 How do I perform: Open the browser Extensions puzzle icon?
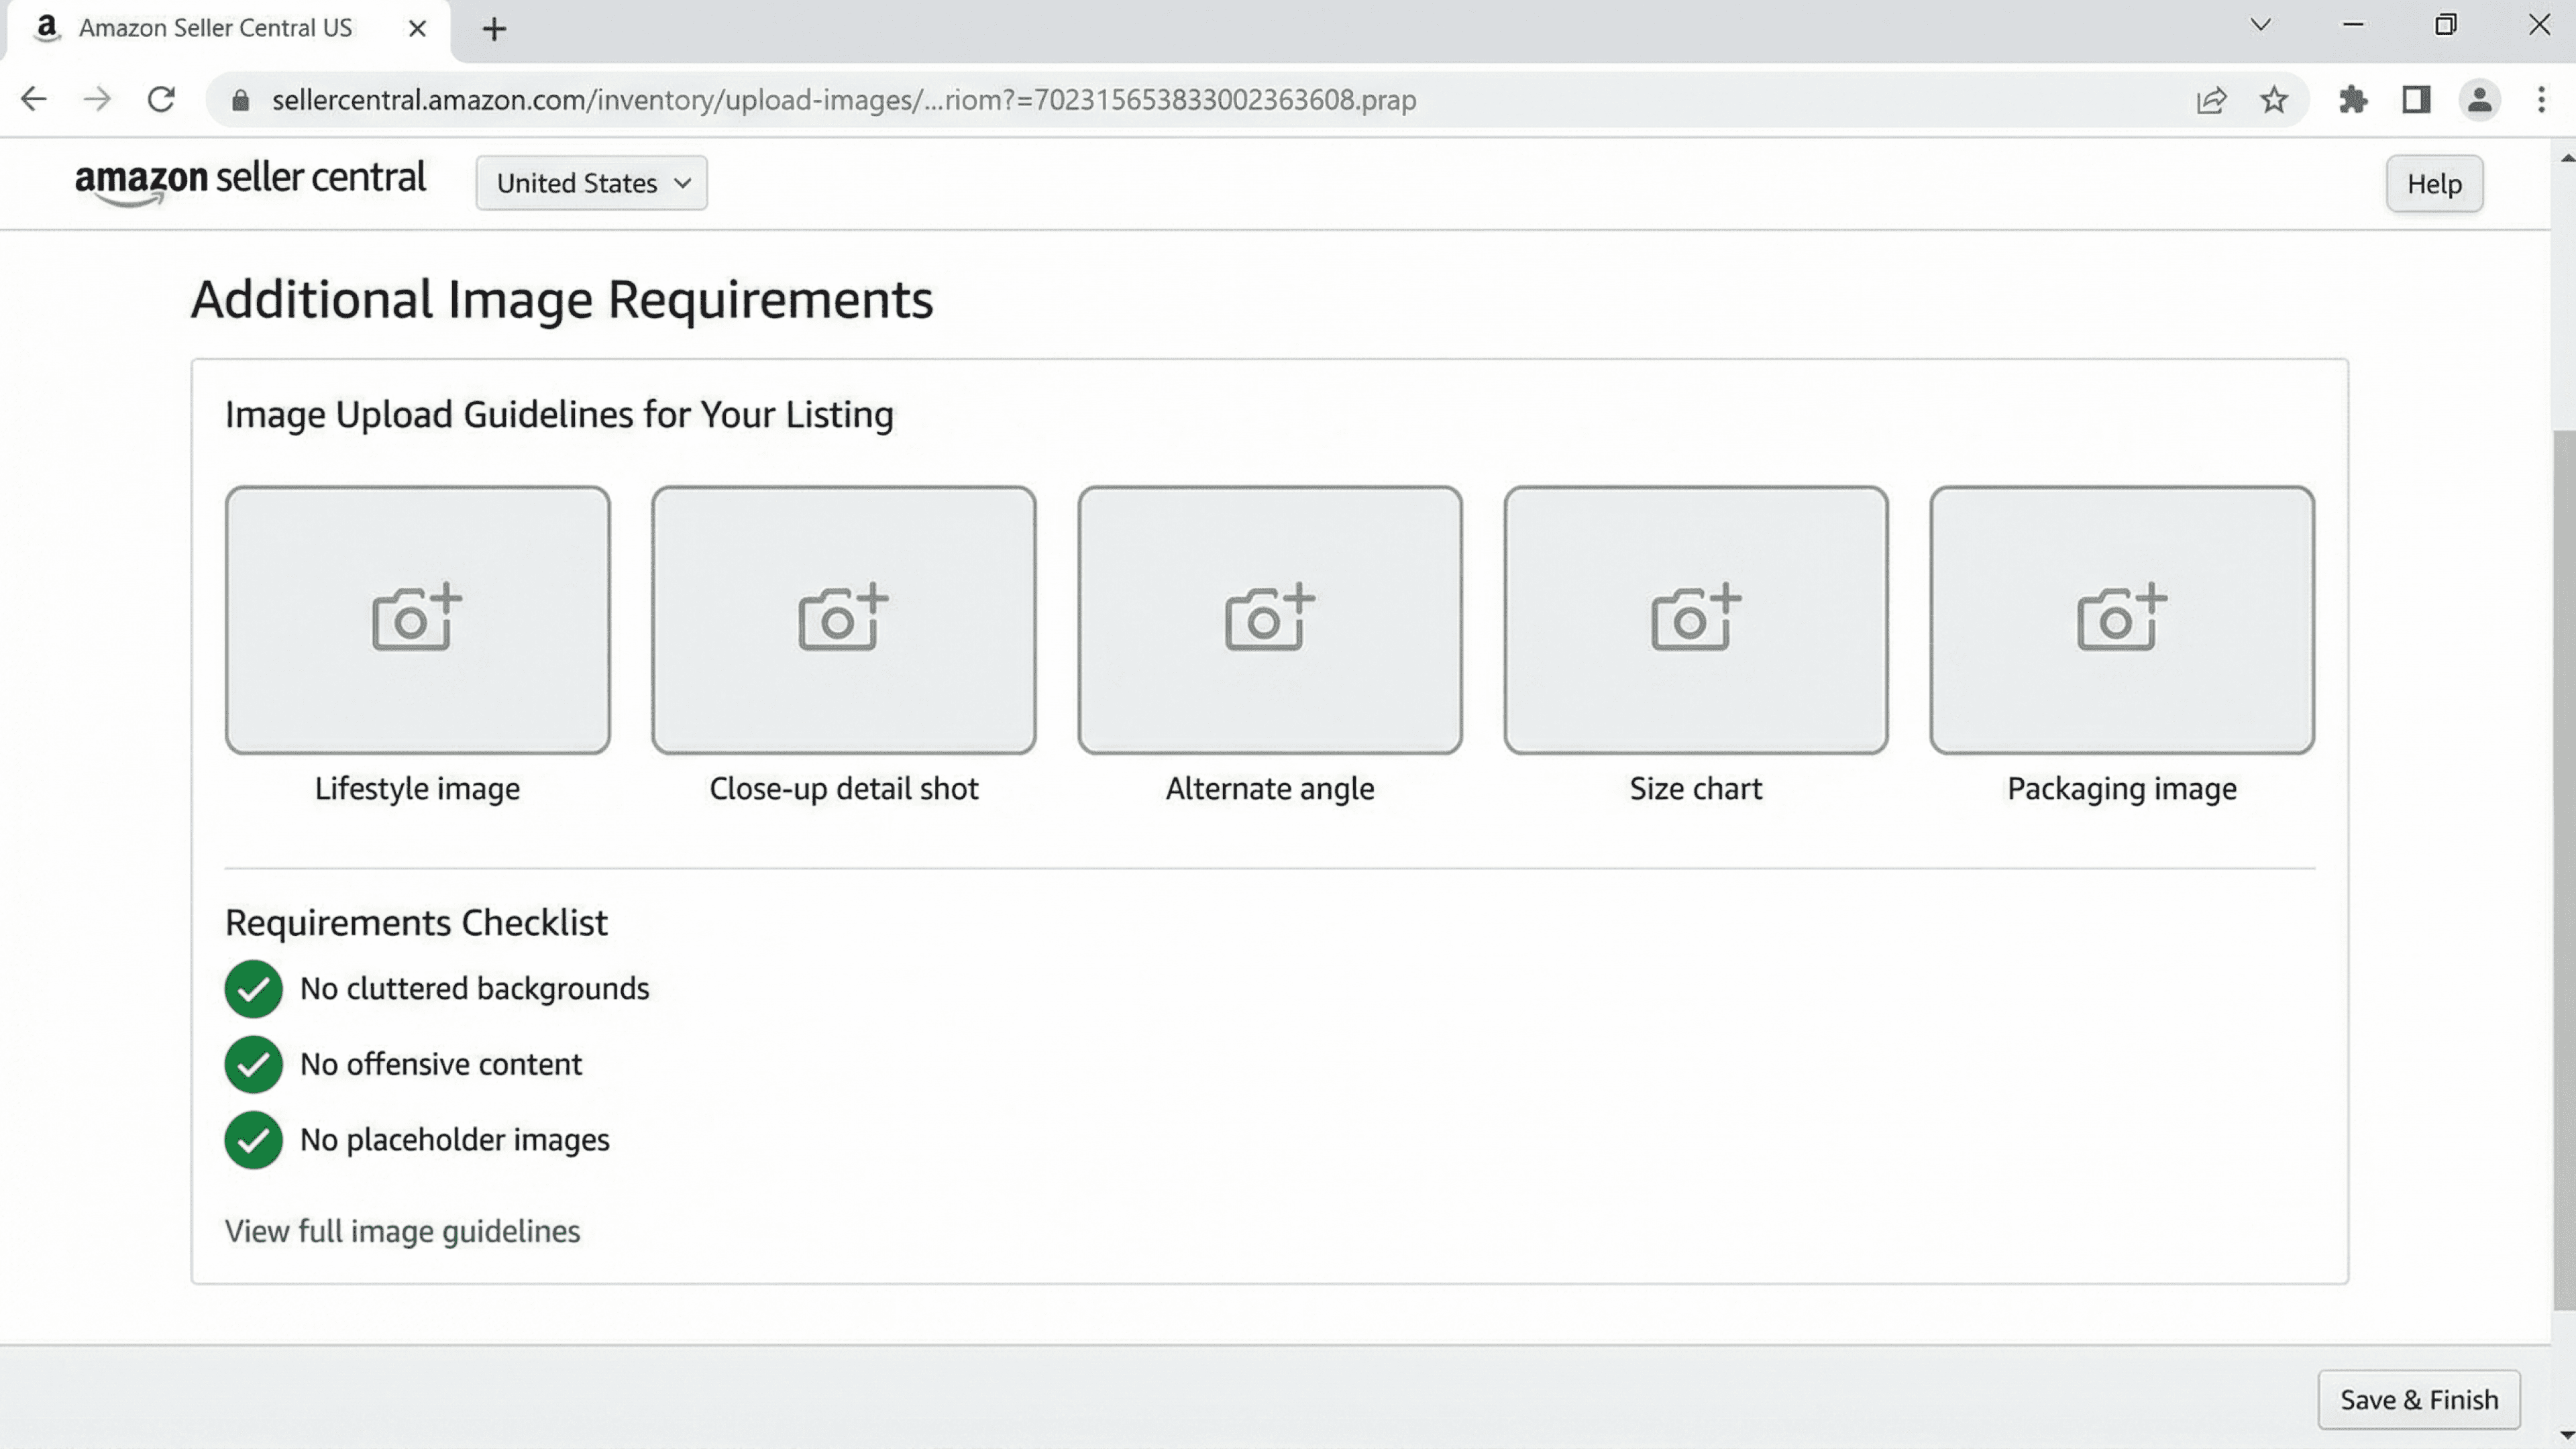(2353, 100)
